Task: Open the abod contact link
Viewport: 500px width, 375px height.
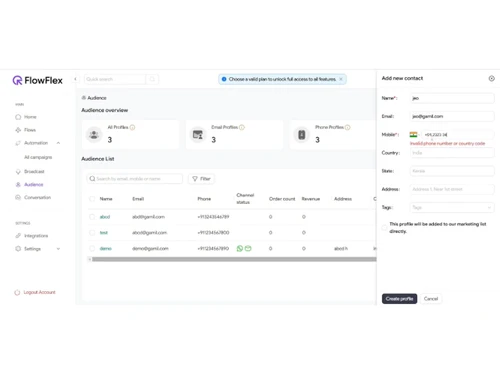Action: [x=105, y=217]
